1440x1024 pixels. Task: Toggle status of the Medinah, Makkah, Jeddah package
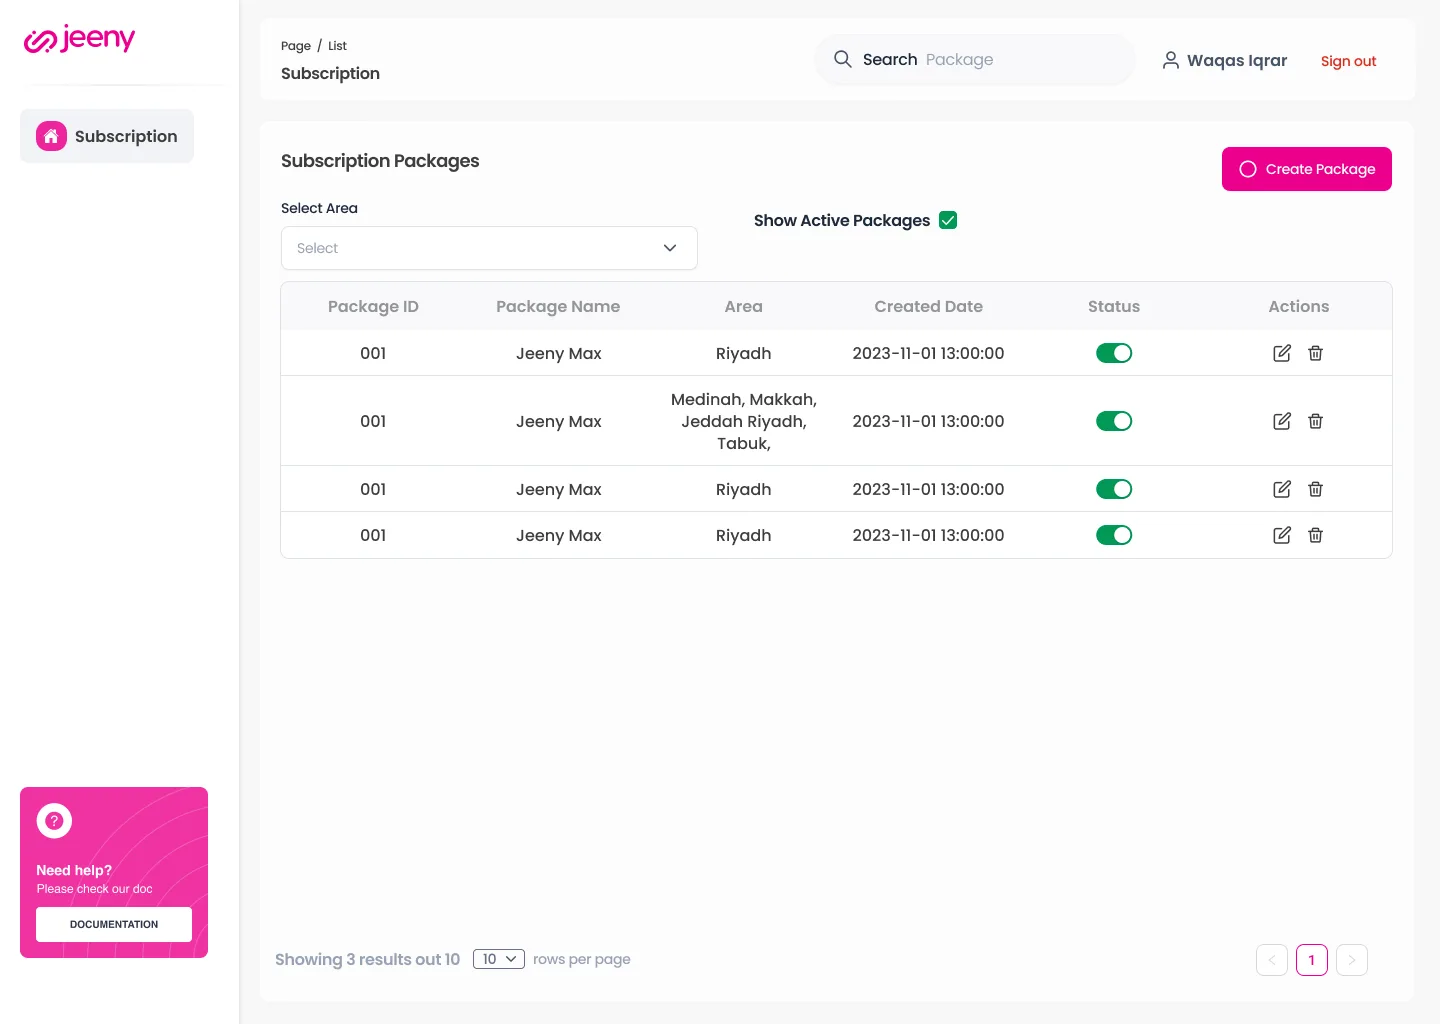1114,421
